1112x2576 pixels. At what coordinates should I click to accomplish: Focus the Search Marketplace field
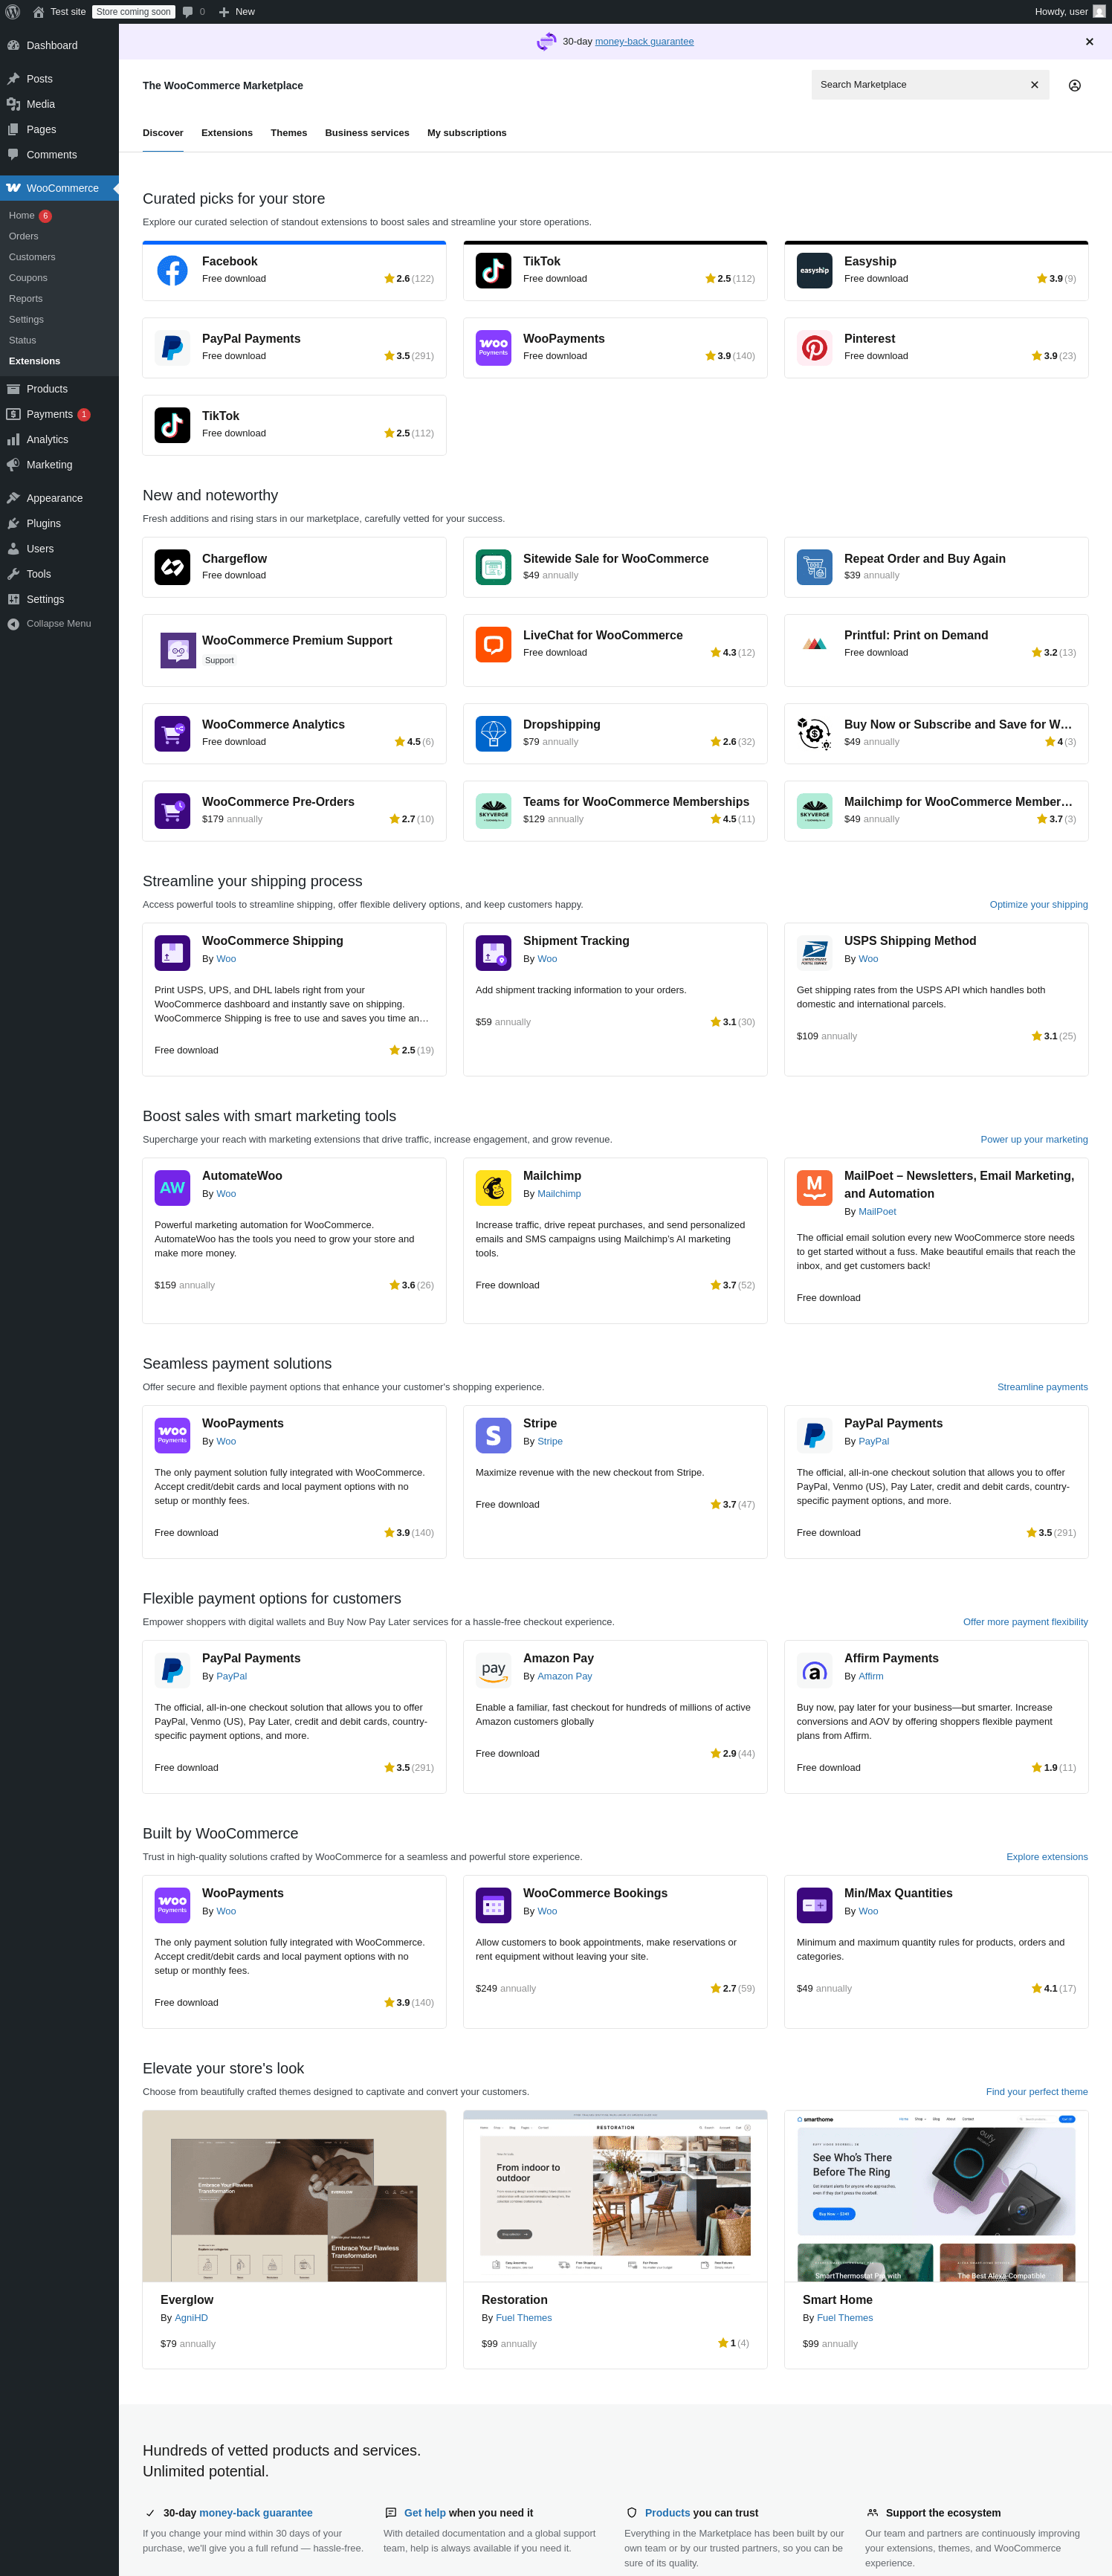pos(920,85)
